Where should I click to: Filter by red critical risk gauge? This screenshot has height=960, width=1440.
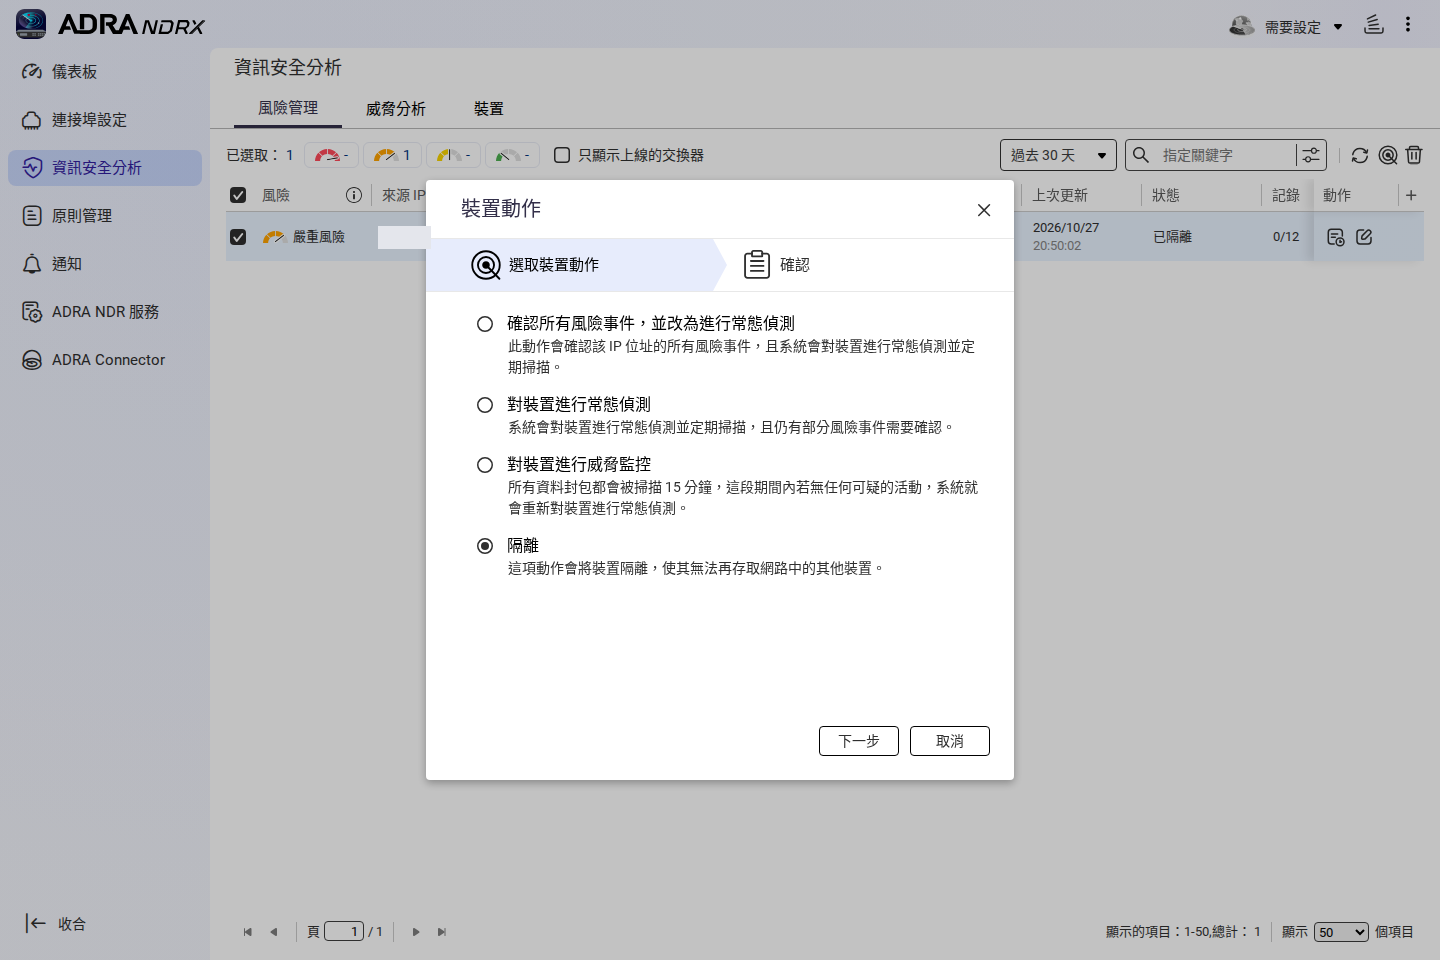(x=332, y=155)
